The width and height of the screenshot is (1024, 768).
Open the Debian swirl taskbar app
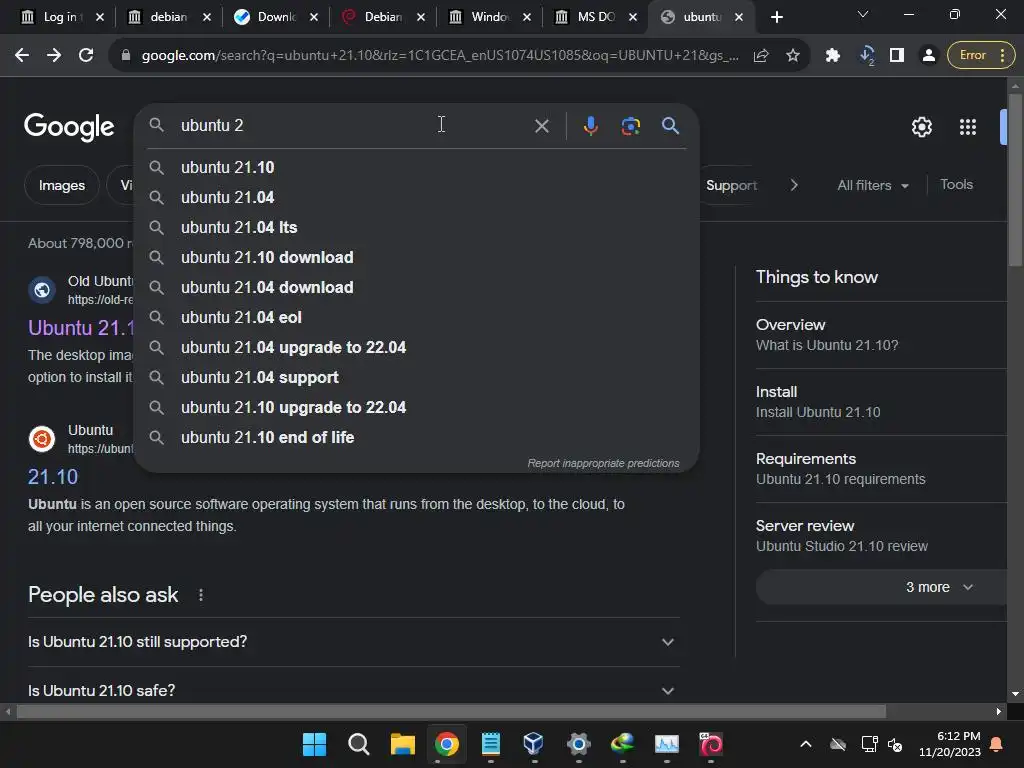tap(711, 744)
